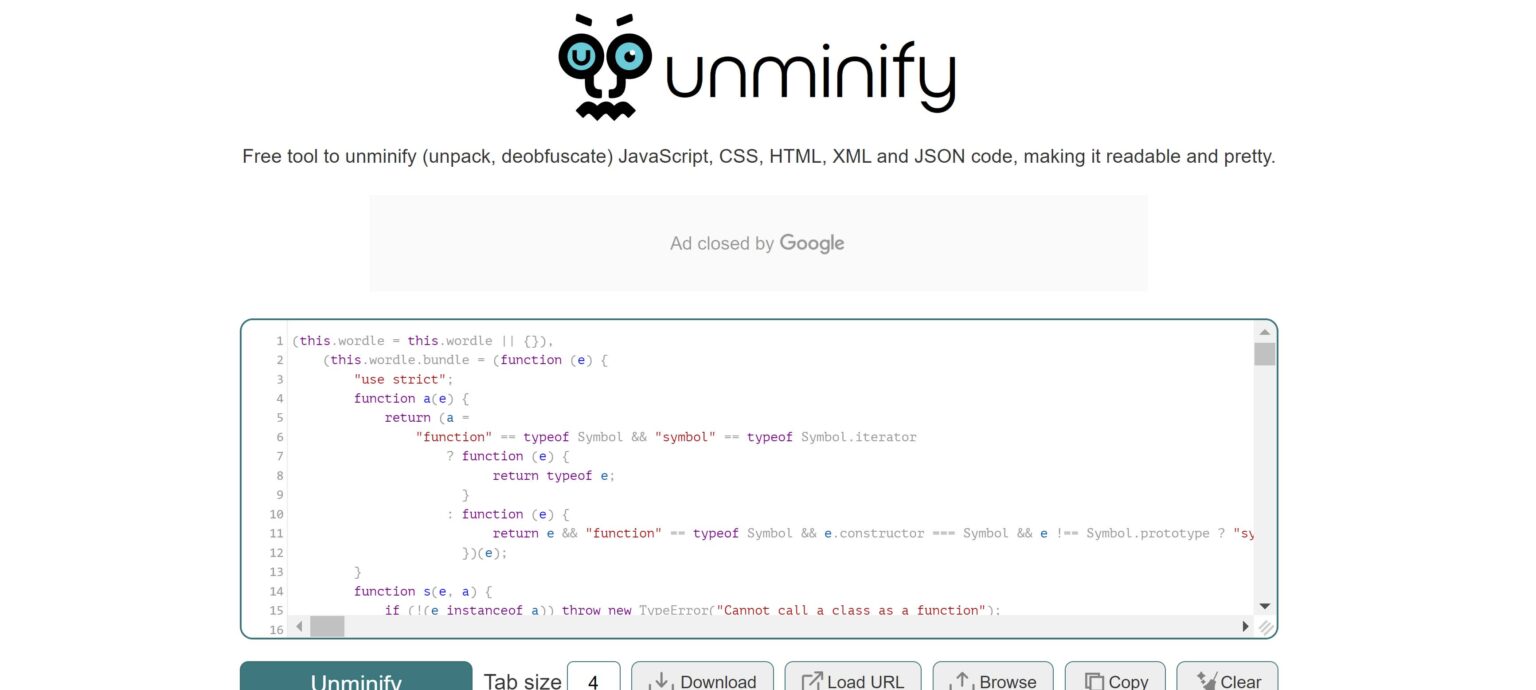
Task: Click the horizontal scrollbar left arrow
Action: (x=299, y=627)
